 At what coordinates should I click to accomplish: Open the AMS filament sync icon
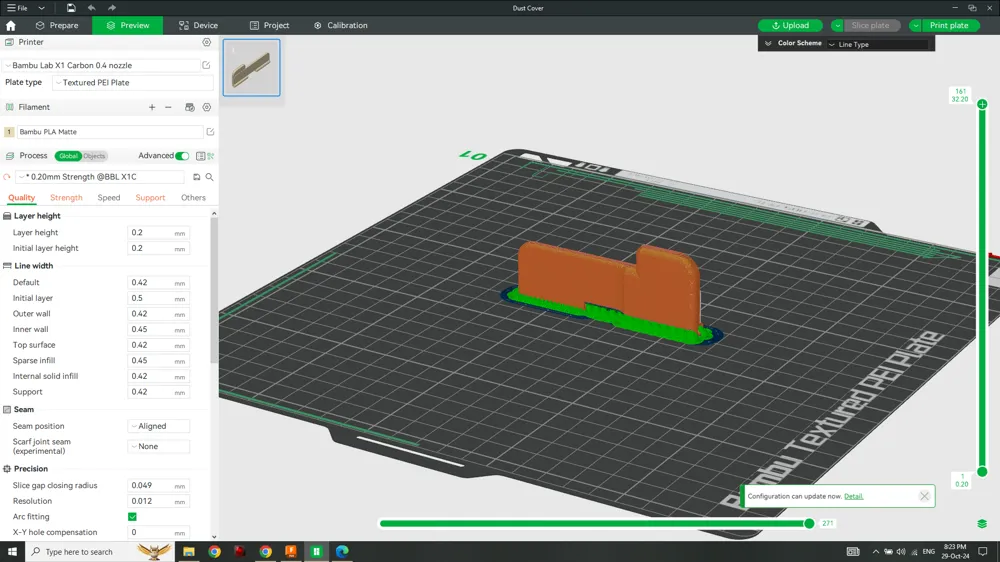(189, 107)
